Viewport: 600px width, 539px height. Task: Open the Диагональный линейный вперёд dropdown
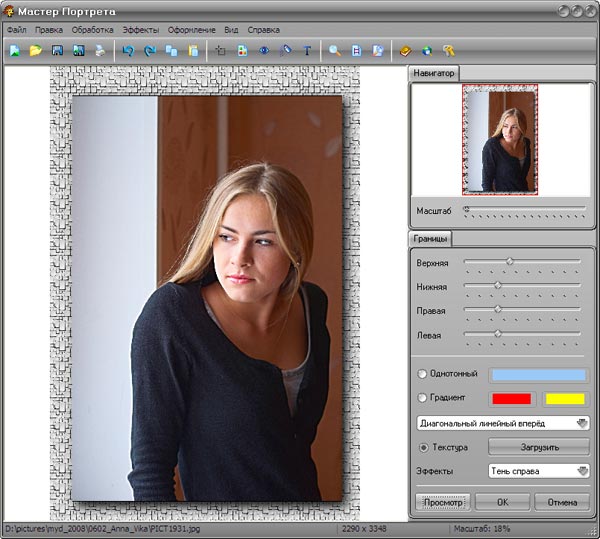(x=503, y=423)
